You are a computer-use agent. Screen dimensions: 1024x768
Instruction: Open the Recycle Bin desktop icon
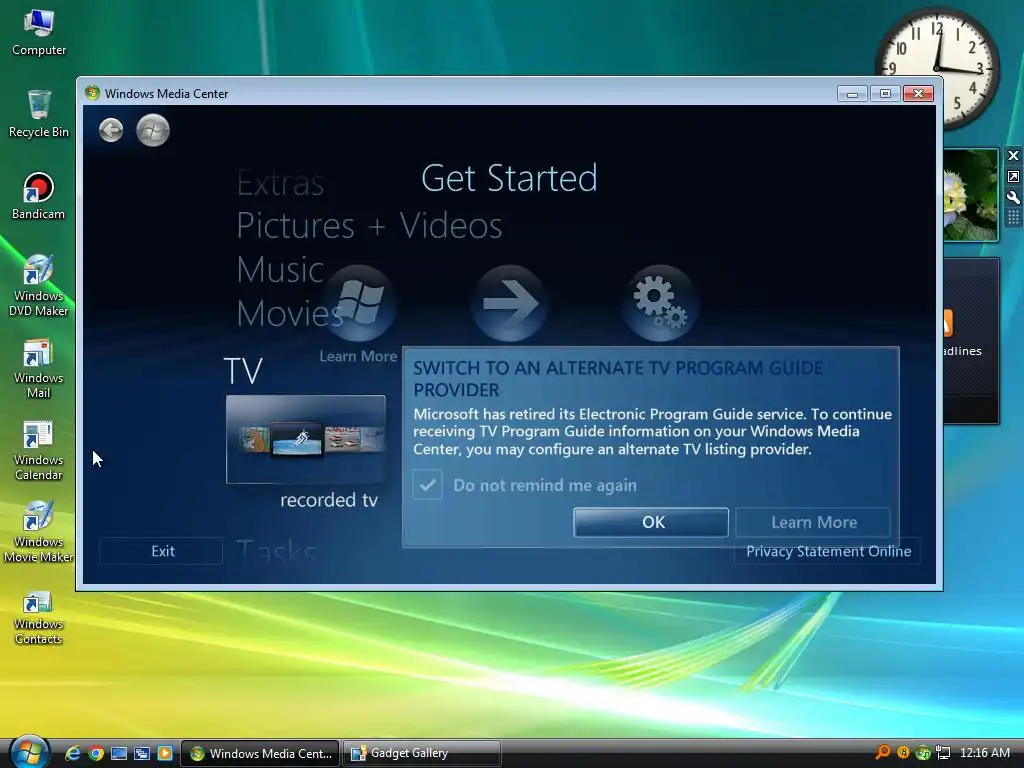pyautogui.click(x=39, y=114)
